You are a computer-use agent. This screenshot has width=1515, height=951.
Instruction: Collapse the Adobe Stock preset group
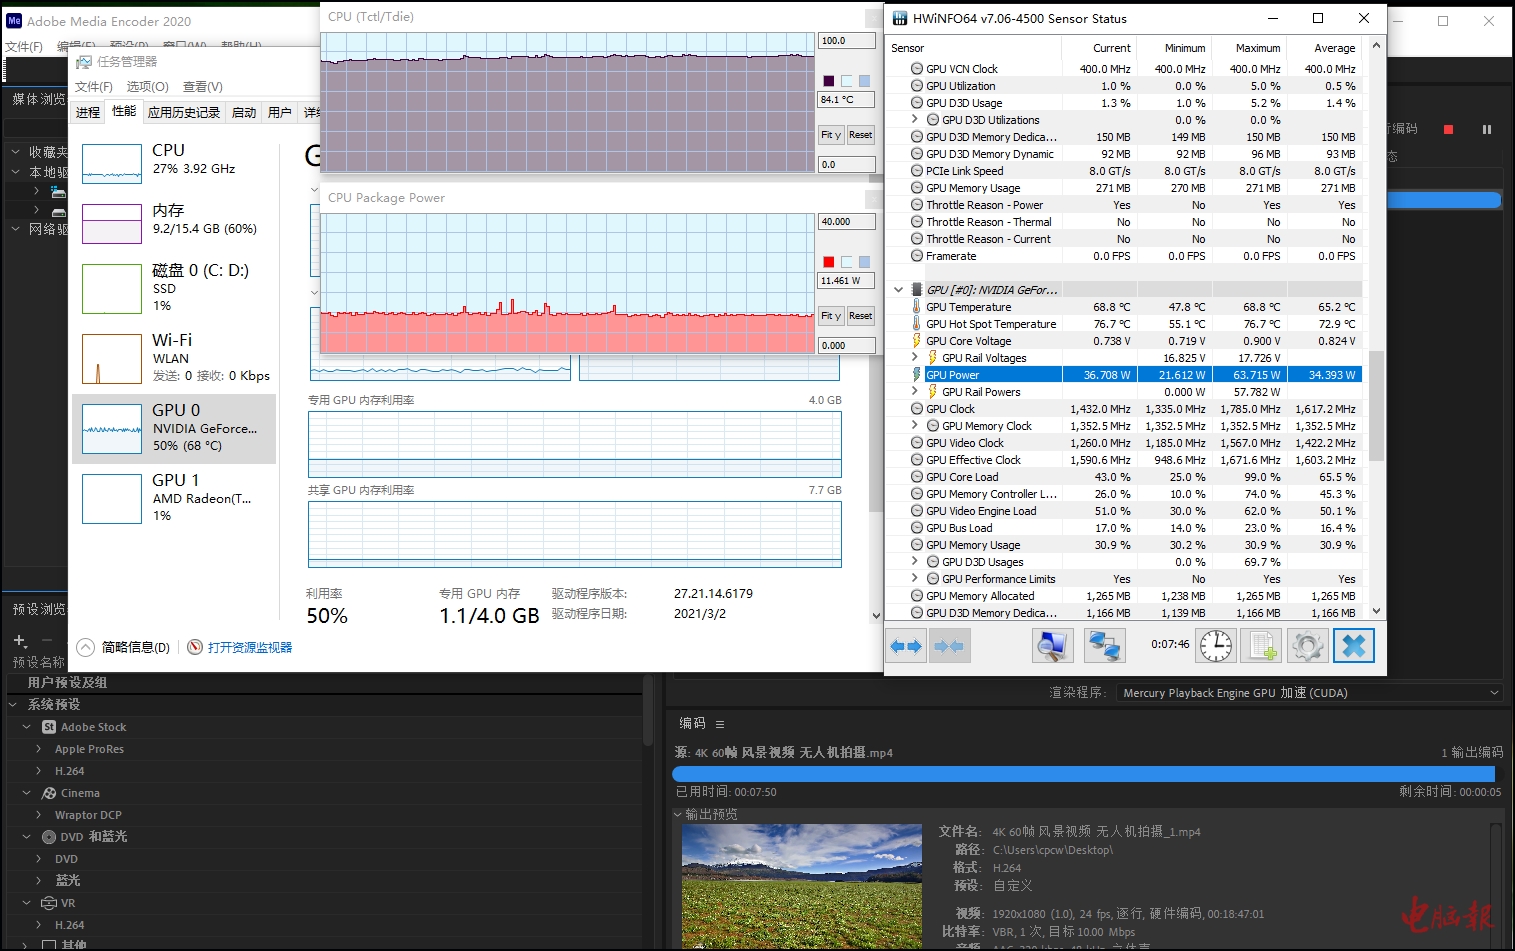coord(27,727)
